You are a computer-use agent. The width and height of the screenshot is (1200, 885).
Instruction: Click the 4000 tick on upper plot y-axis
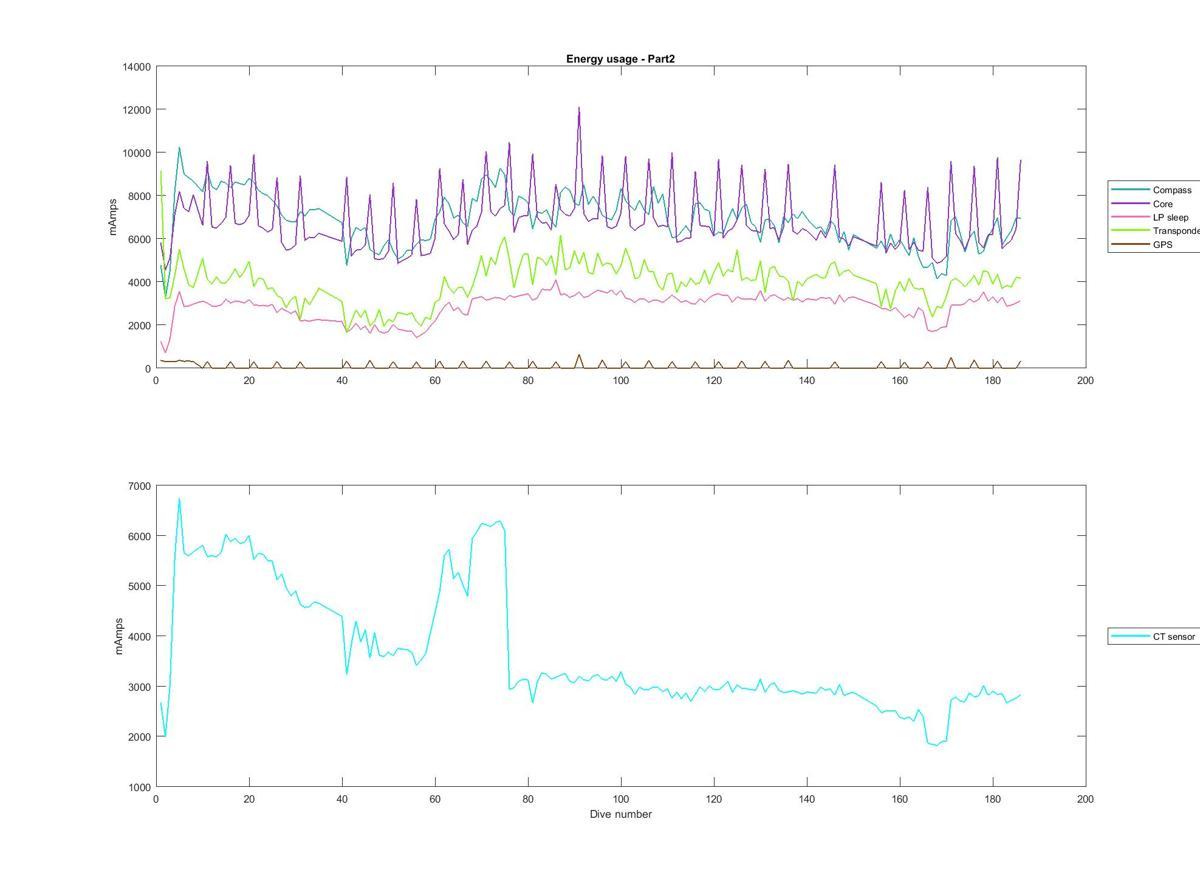(140, 282)
